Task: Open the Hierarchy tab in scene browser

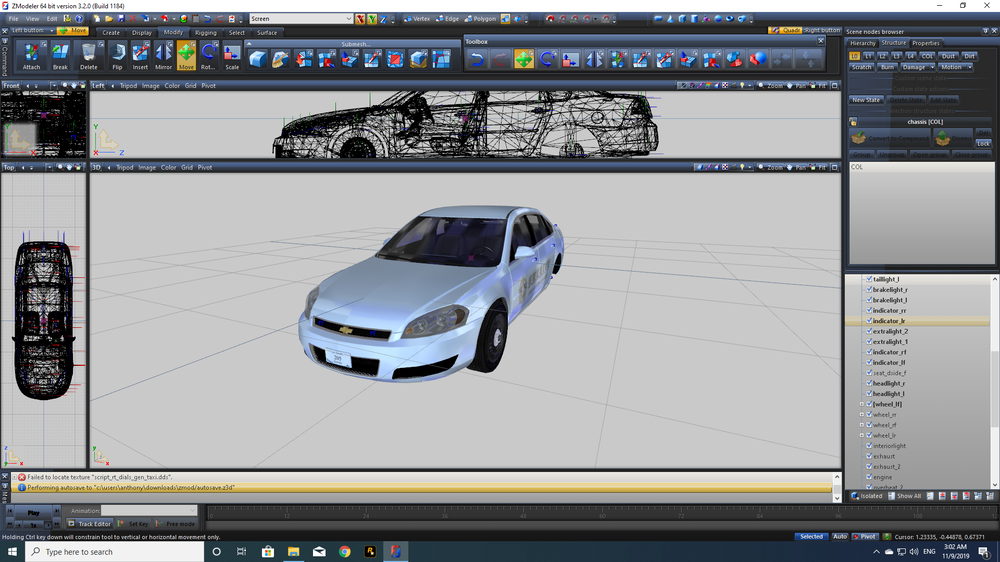Action: click(862, 43)
